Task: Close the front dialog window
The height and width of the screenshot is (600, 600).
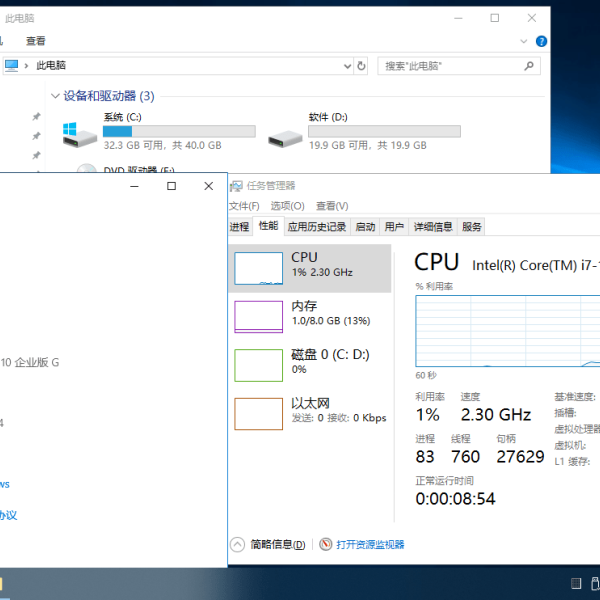Action: 209,186
